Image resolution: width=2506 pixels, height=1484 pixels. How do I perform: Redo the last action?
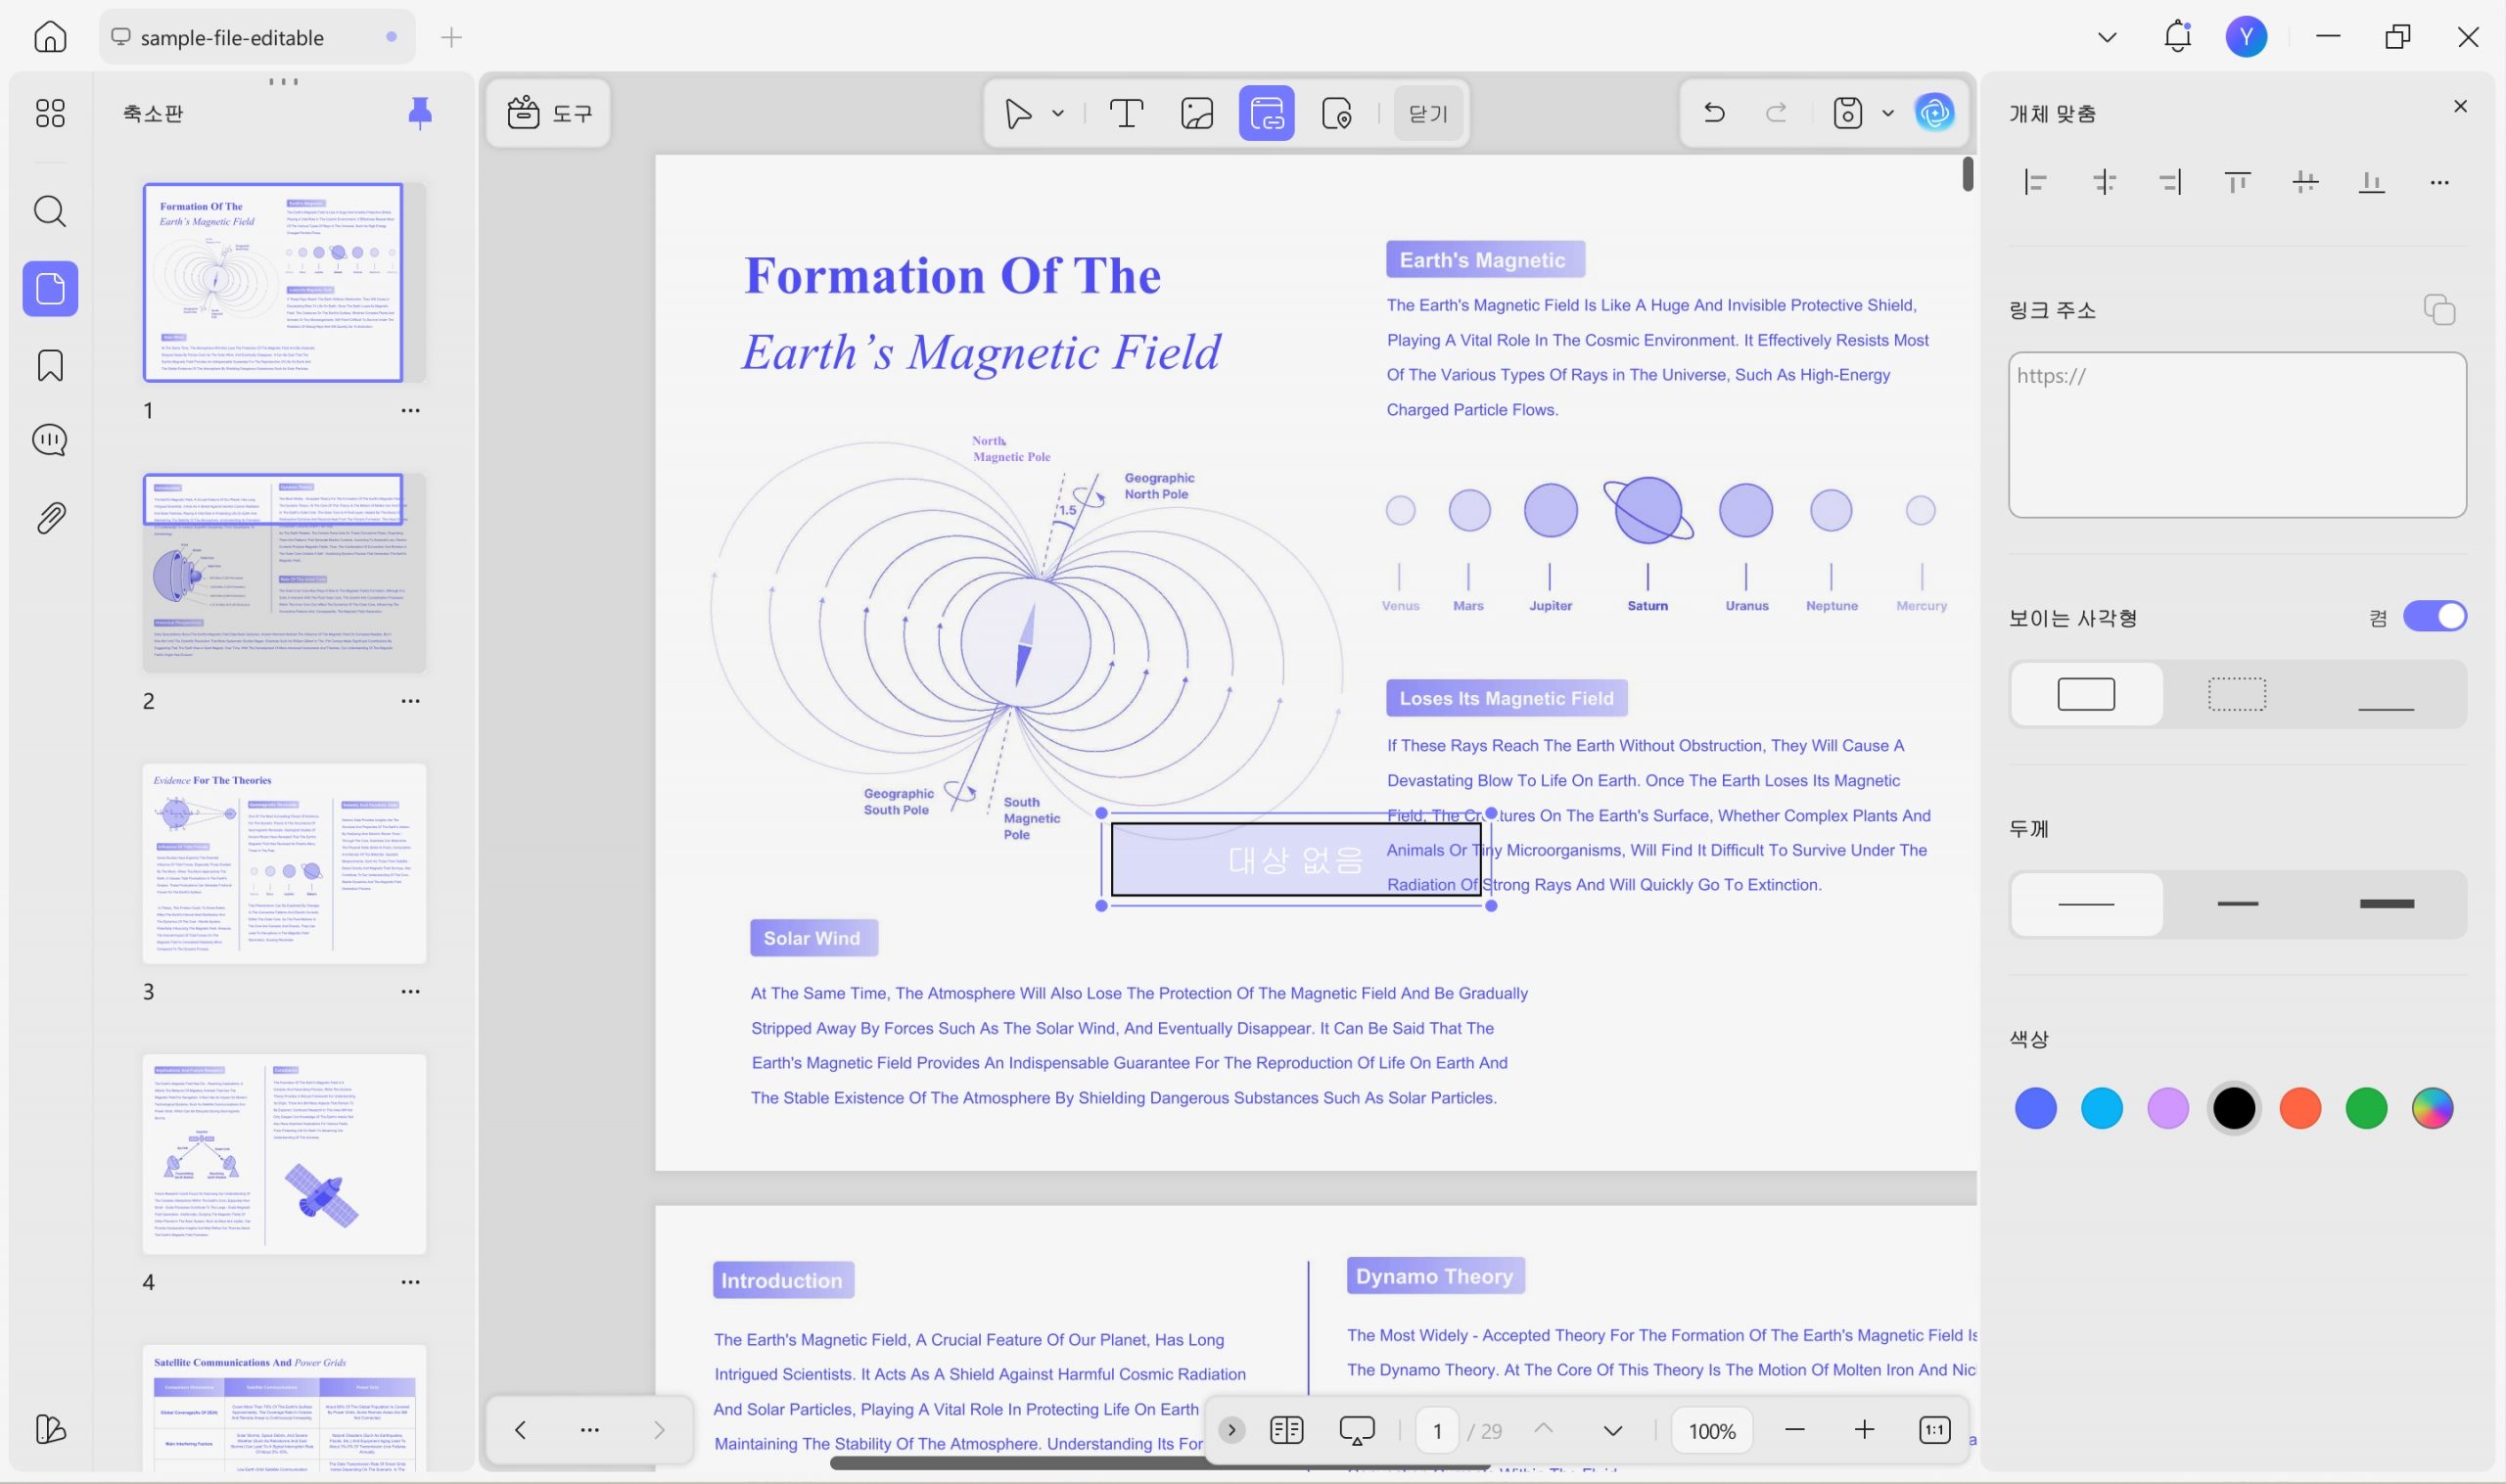pyautogui.click(x=1776, y=112)
